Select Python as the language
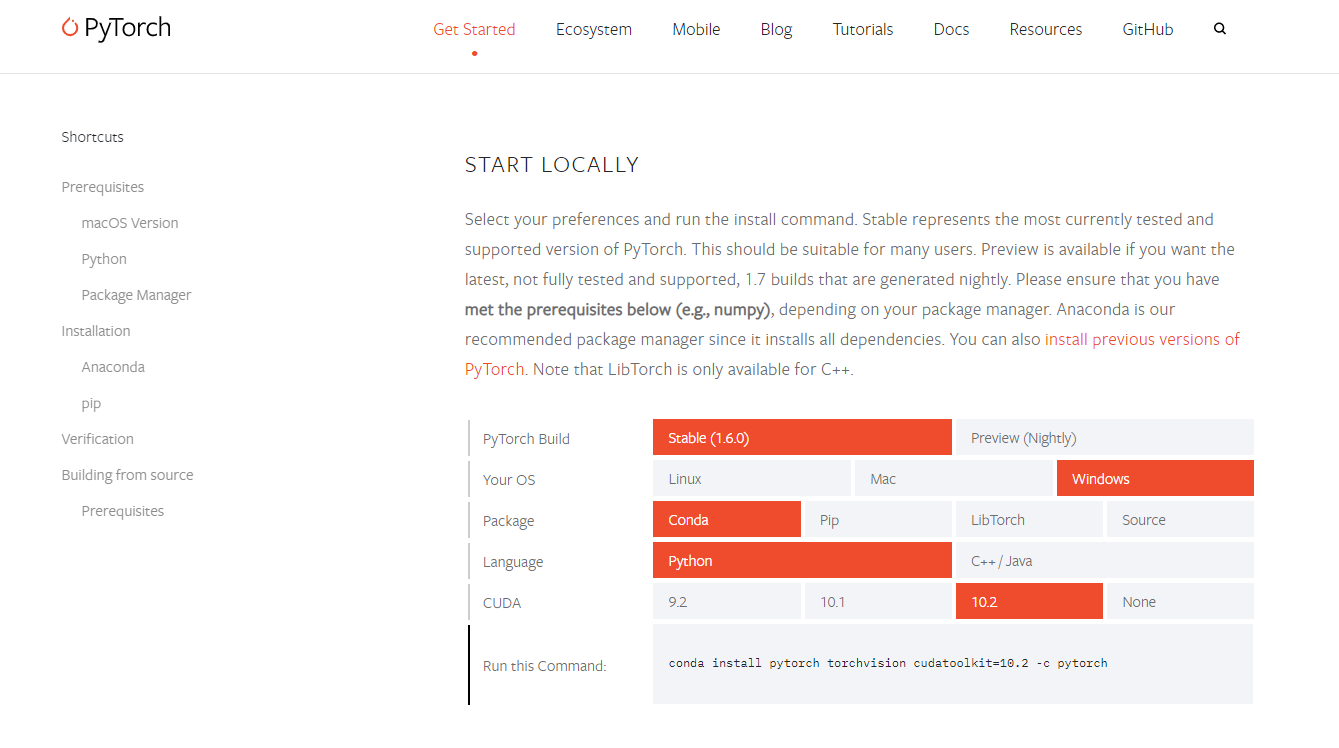1339x748 pixels. click(x=802, y=561)
